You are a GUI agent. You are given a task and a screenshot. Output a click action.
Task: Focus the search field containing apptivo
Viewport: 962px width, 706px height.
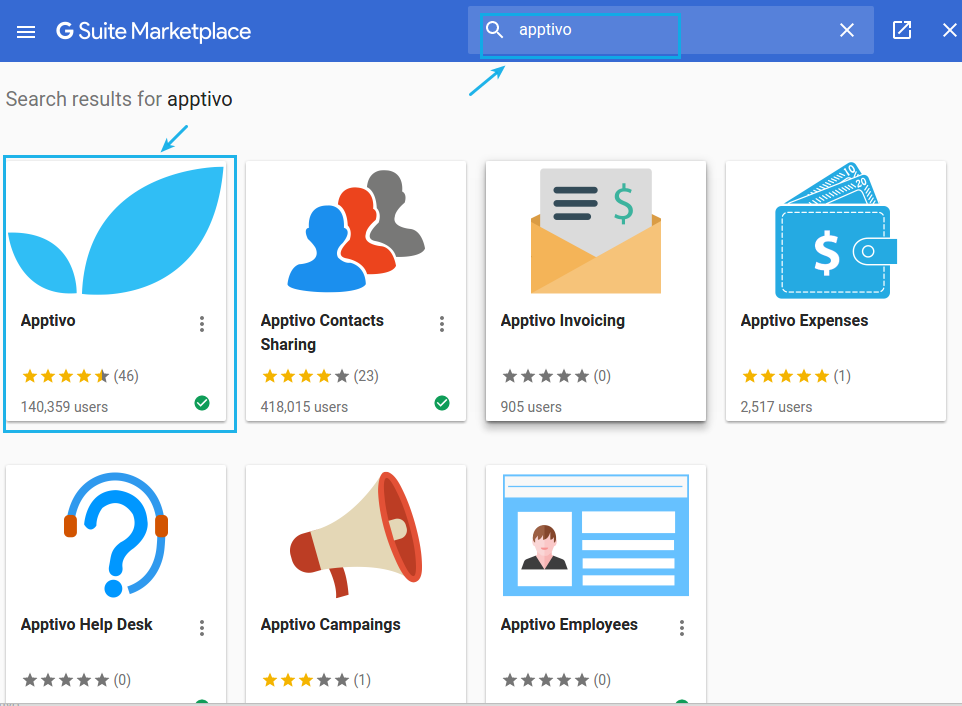[671, 30]
